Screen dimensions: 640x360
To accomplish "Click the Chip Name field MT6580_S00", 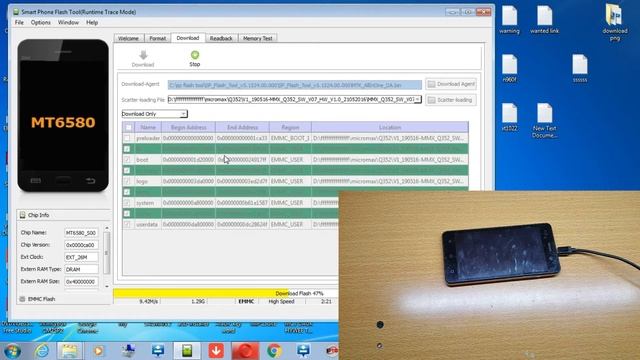I will [81, 233].
